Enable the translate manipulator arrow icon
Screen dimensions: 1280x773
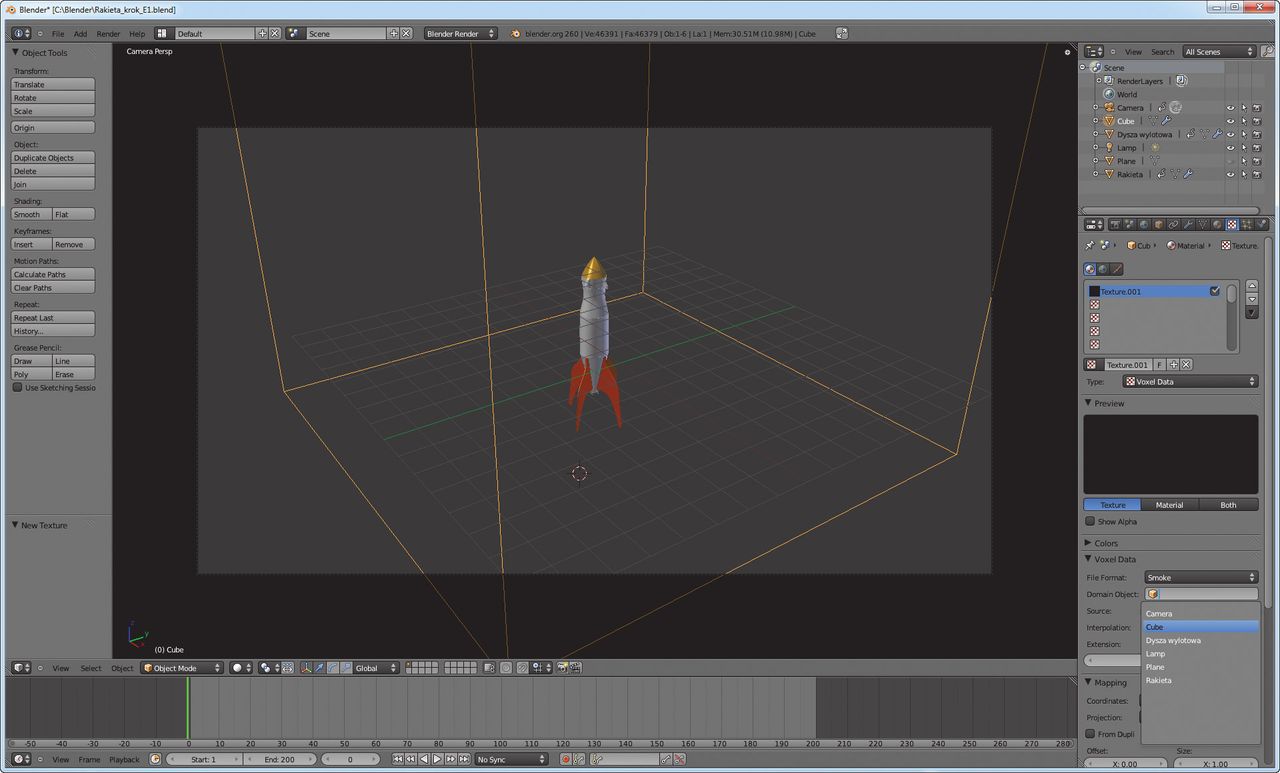(319, 667)
